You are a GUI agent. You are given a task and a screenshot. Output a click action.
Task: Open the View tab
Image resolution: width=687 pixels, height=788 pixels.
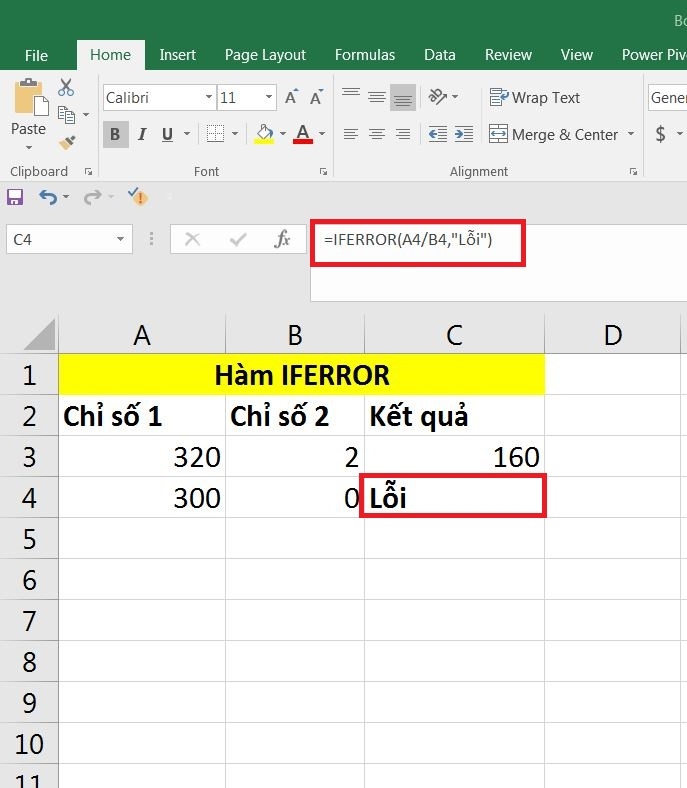pos(577,55)
